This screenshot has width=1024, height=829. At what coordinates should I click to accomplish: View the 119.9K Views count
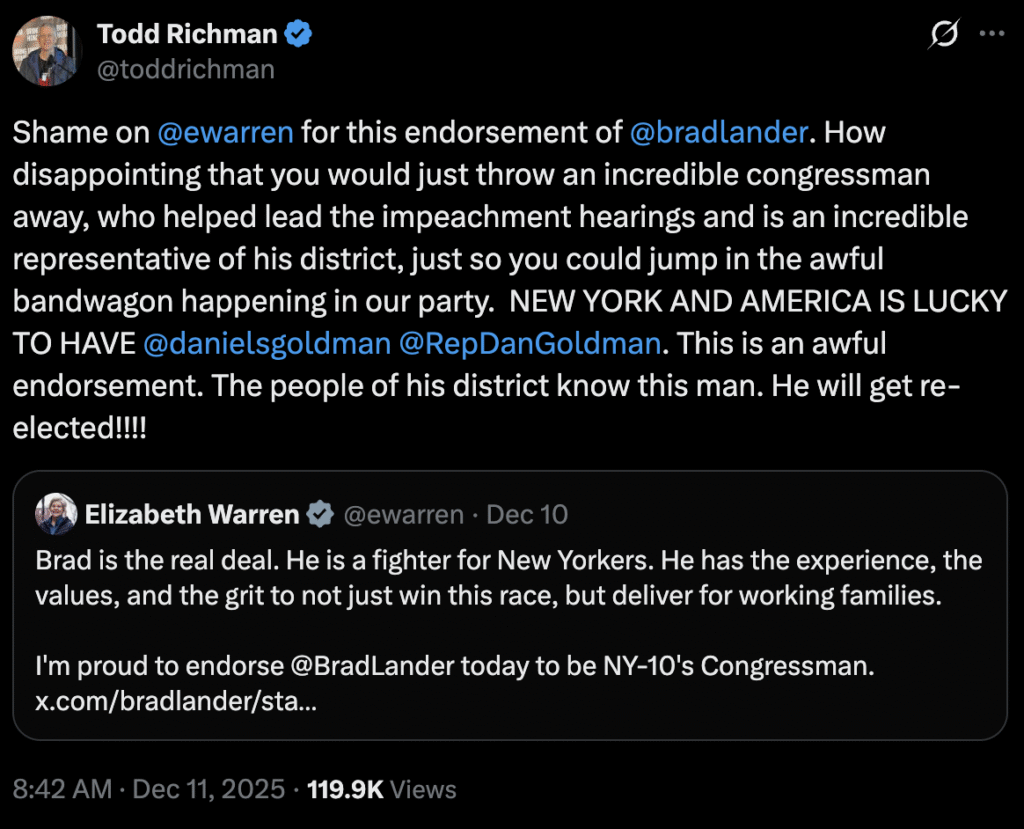coord(381,789)
